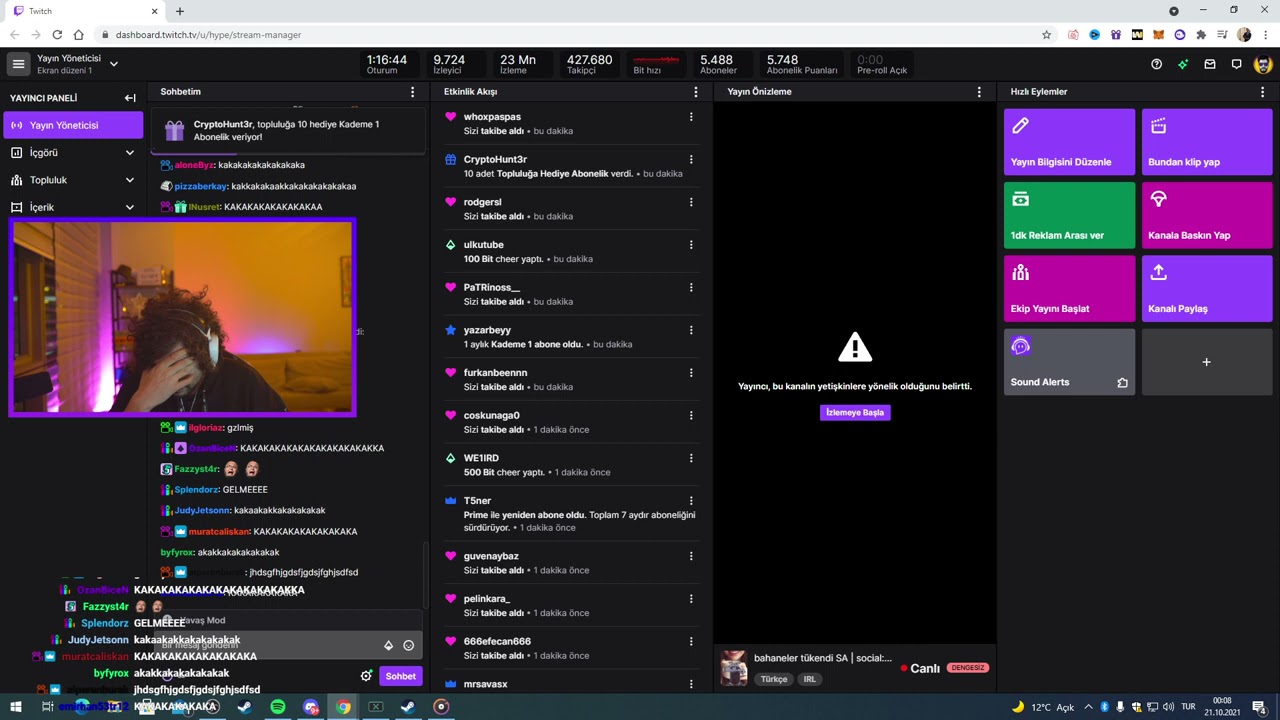Click the sparkle icon in dashboard header
This screenshot has height=720, width=1280.
[x=1183, y=64]
